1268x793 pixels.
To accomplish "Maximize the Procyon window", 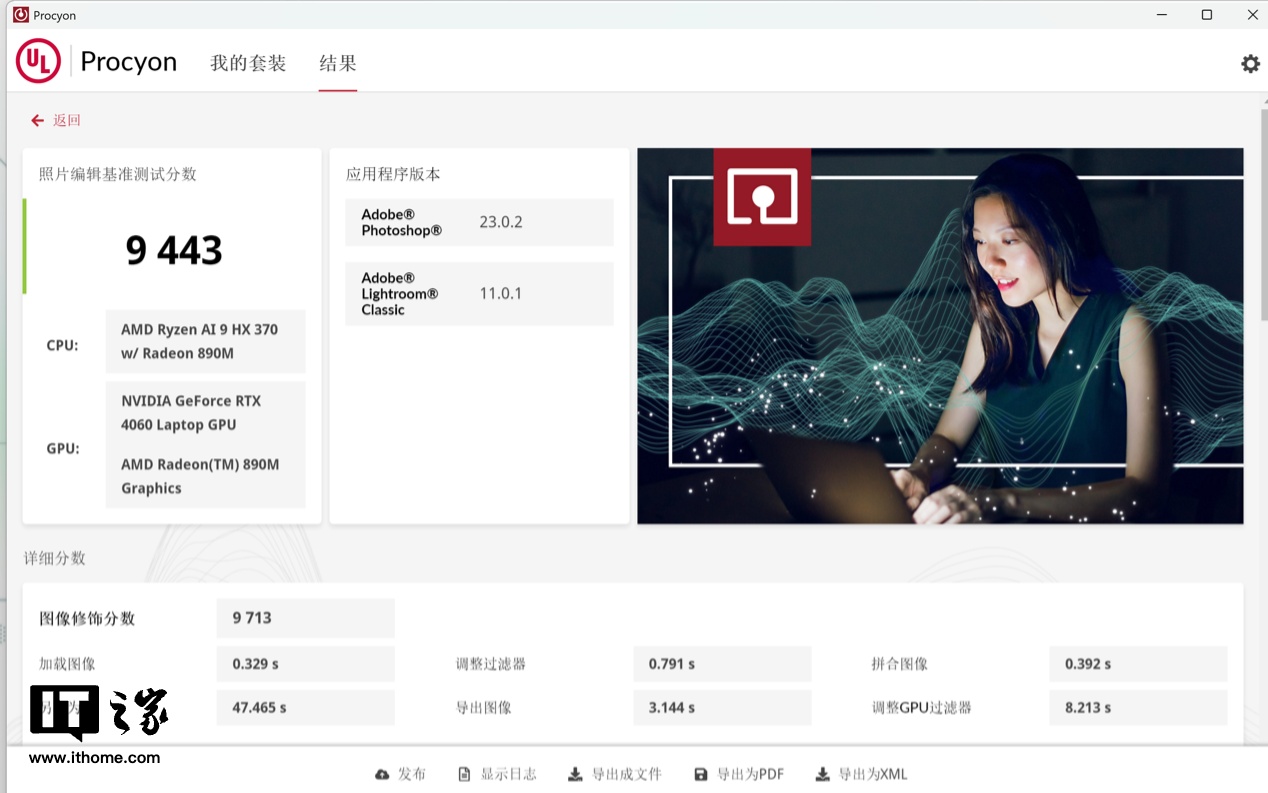I will click(1207, 15).
